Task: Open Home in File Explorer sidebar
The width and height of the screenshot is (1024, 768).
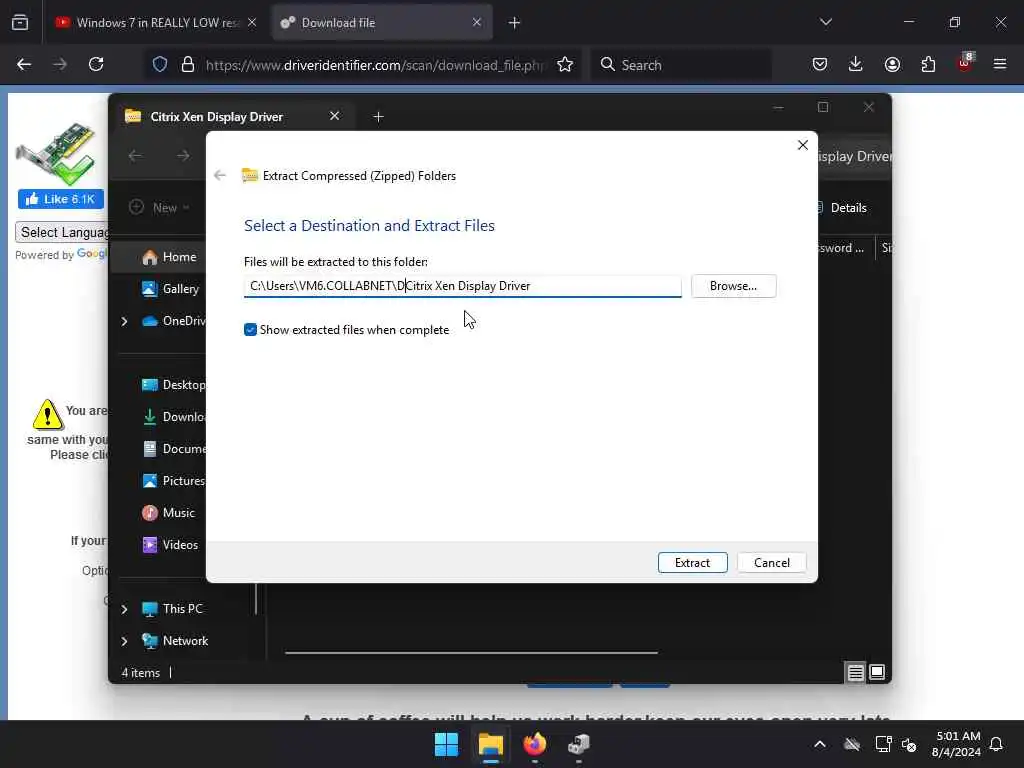Action: (x=170, y=257)
